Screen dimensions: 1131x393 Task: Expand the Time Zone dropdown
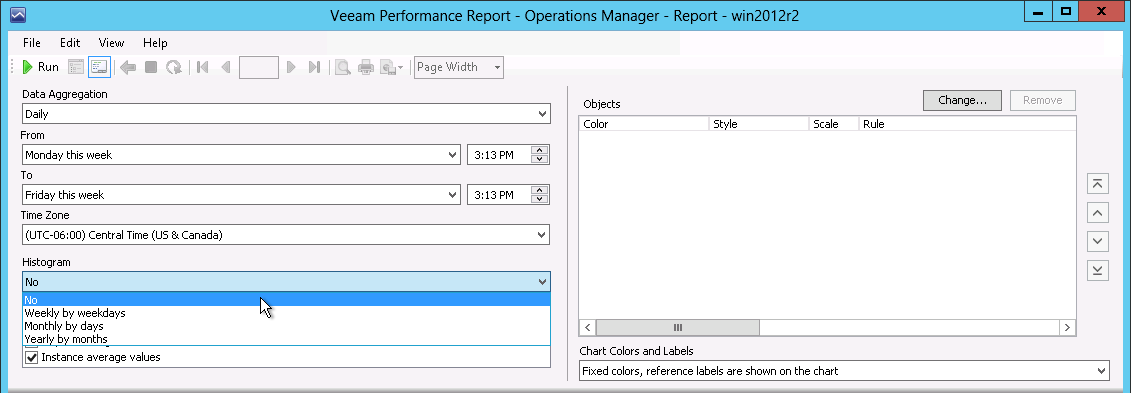286,234
